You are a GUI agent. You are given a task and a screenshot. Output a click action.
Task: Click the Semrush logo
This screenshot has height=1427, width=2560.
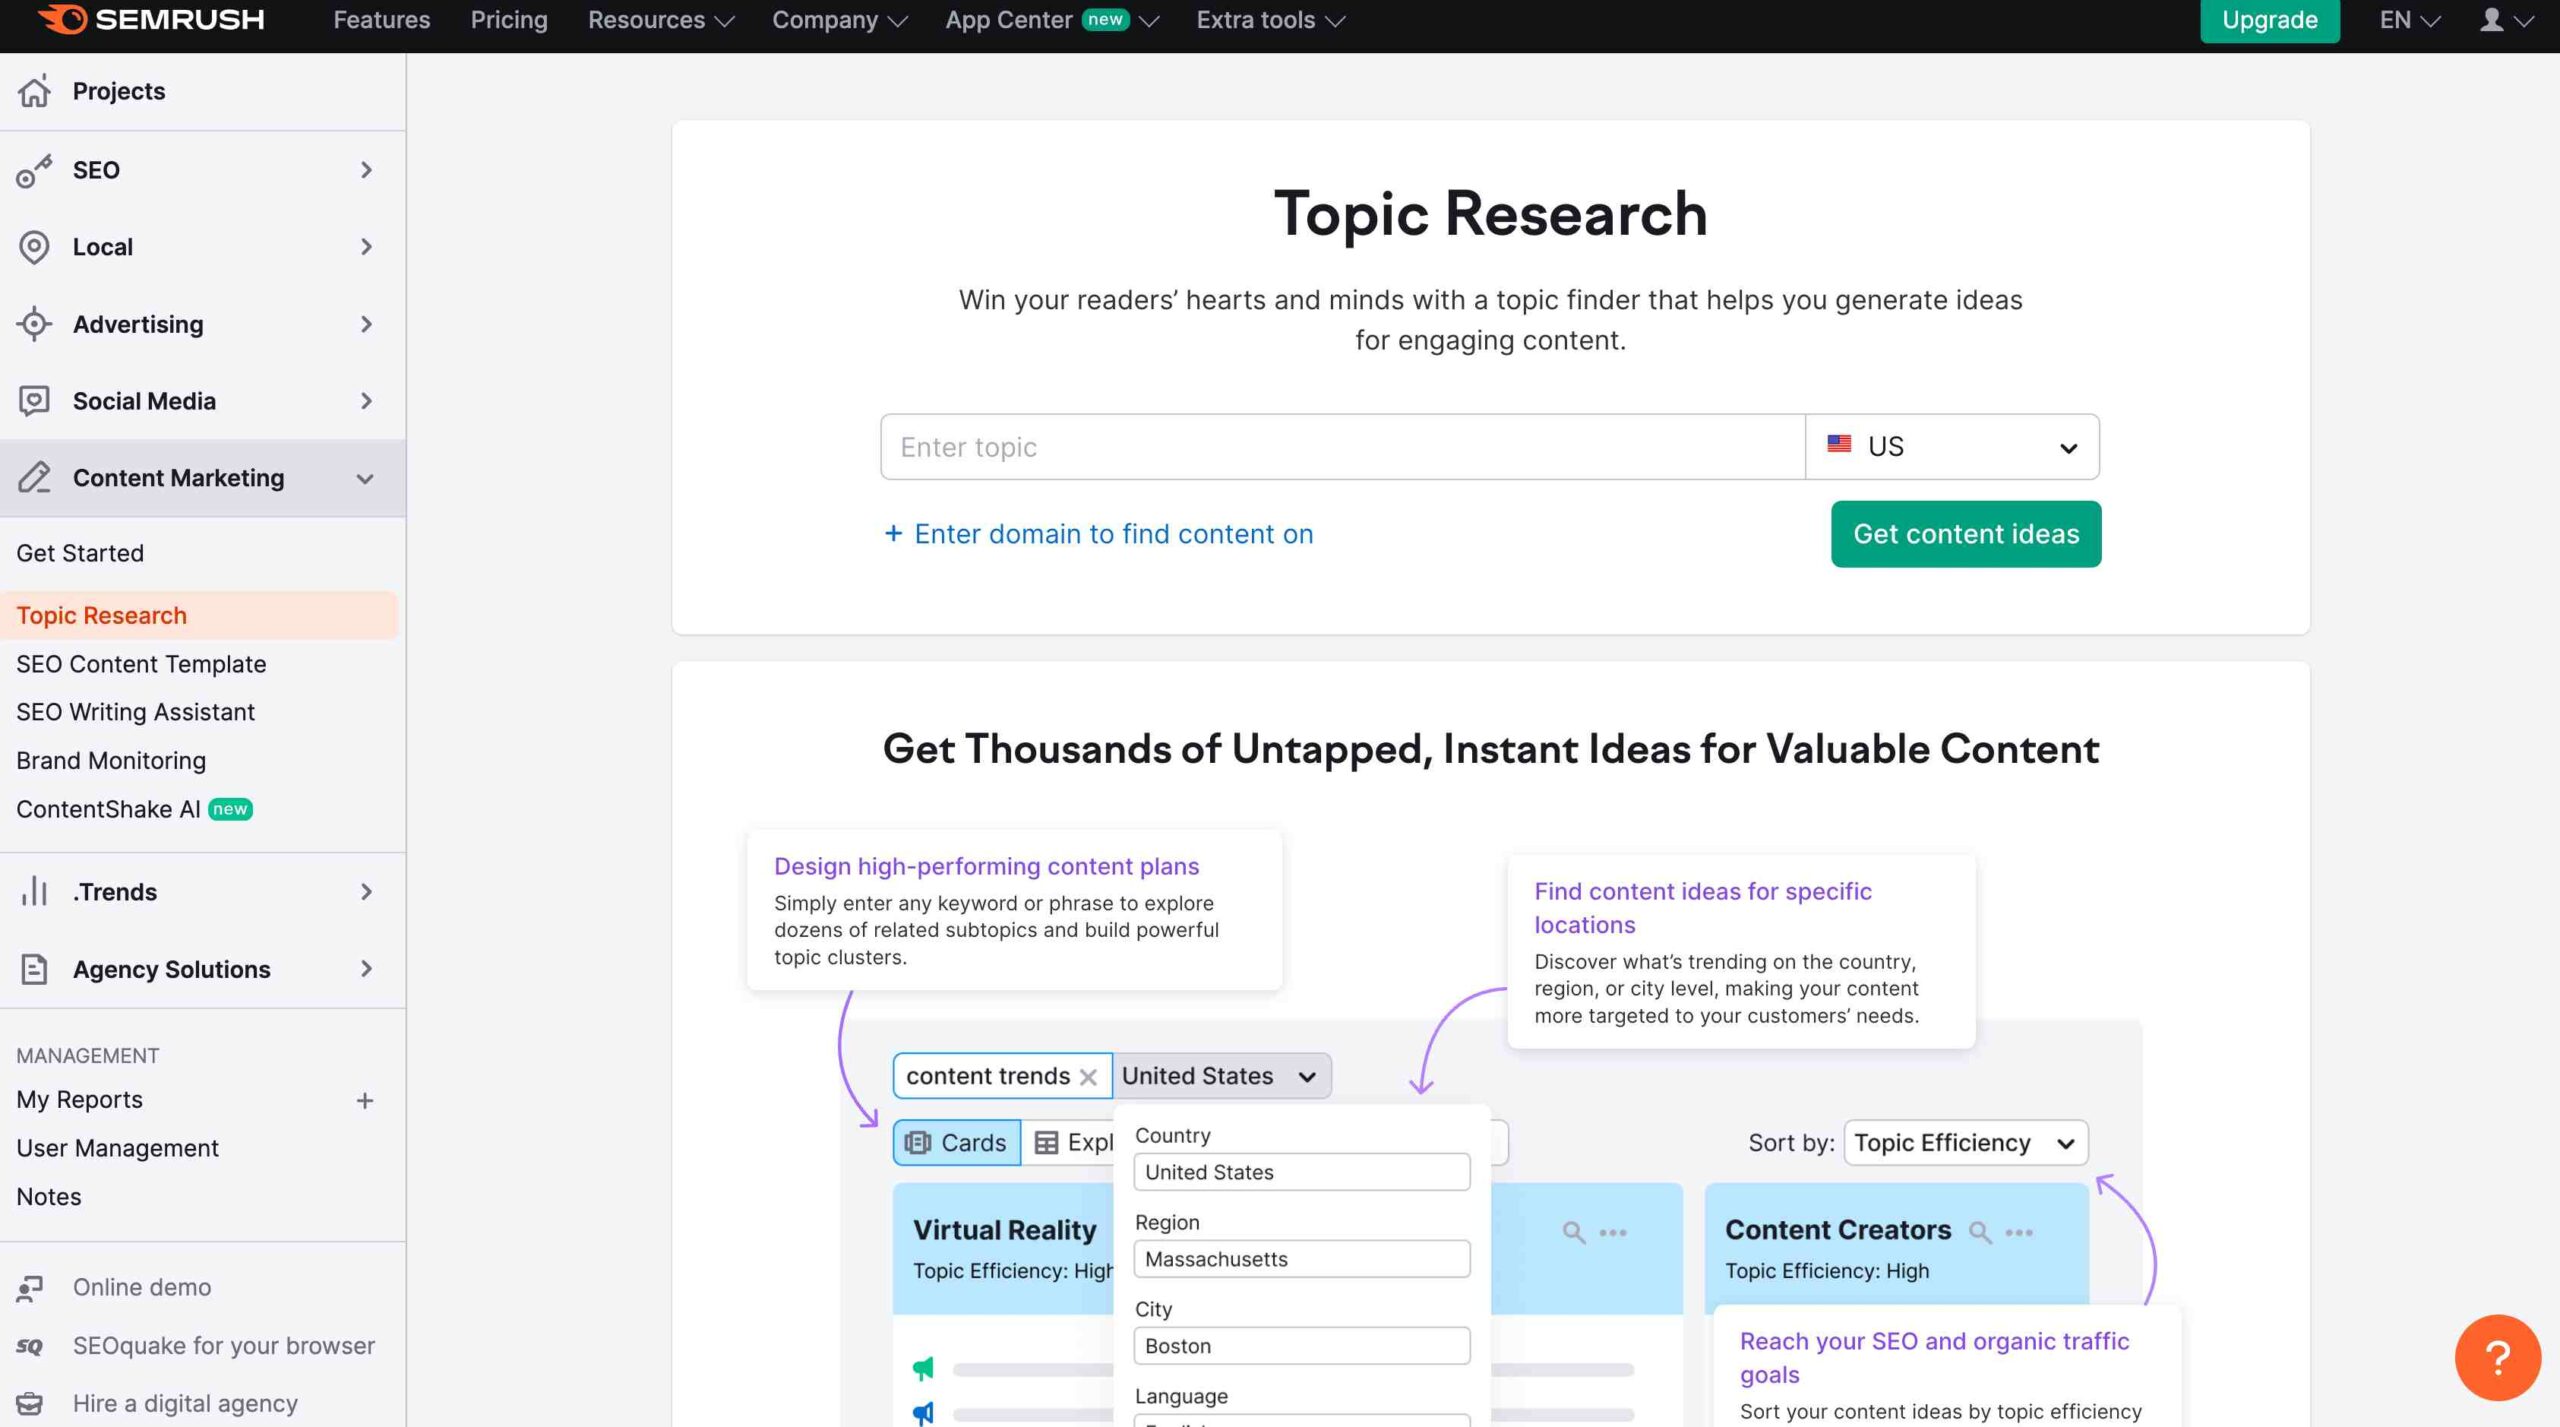click(151, 19)
